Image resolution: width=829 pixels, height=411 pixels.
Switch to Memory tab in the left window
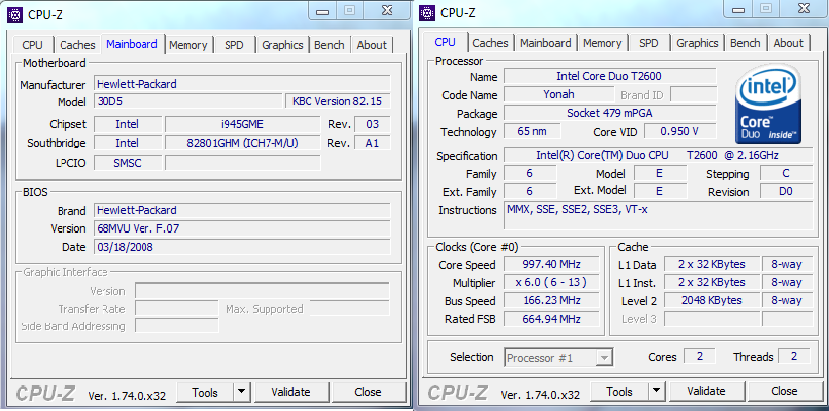(188, 45)
